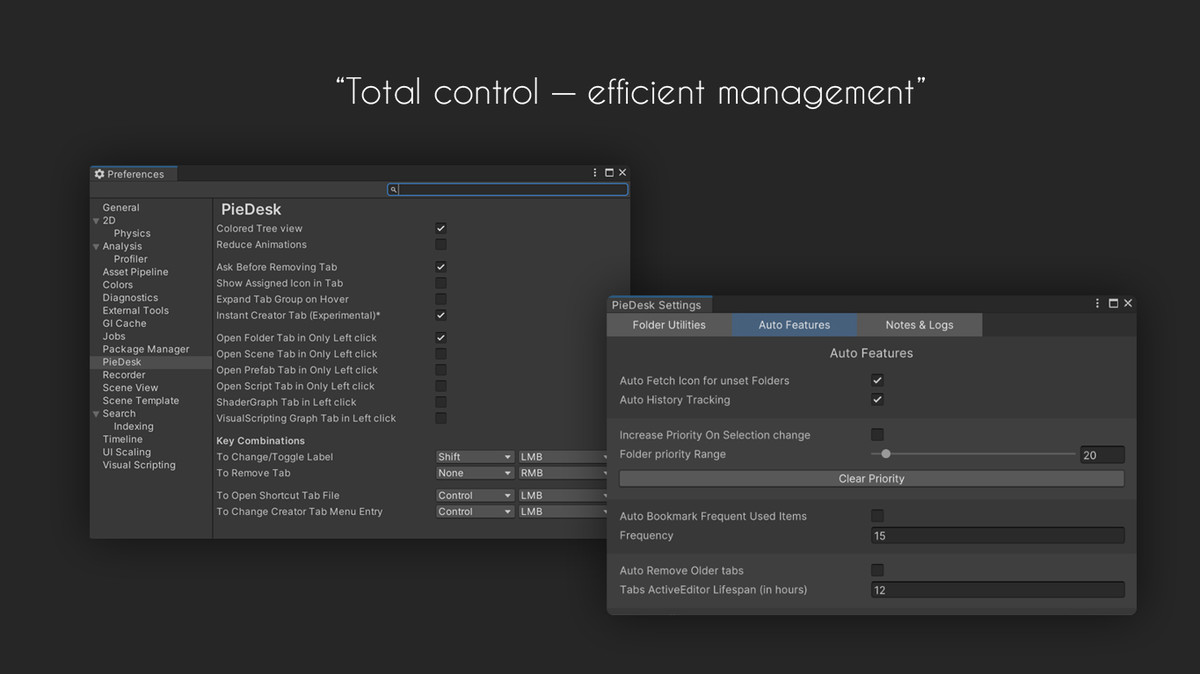
Task: Enable Open Scene Tab in Only Left click
Action: click(x=441, y=354)
